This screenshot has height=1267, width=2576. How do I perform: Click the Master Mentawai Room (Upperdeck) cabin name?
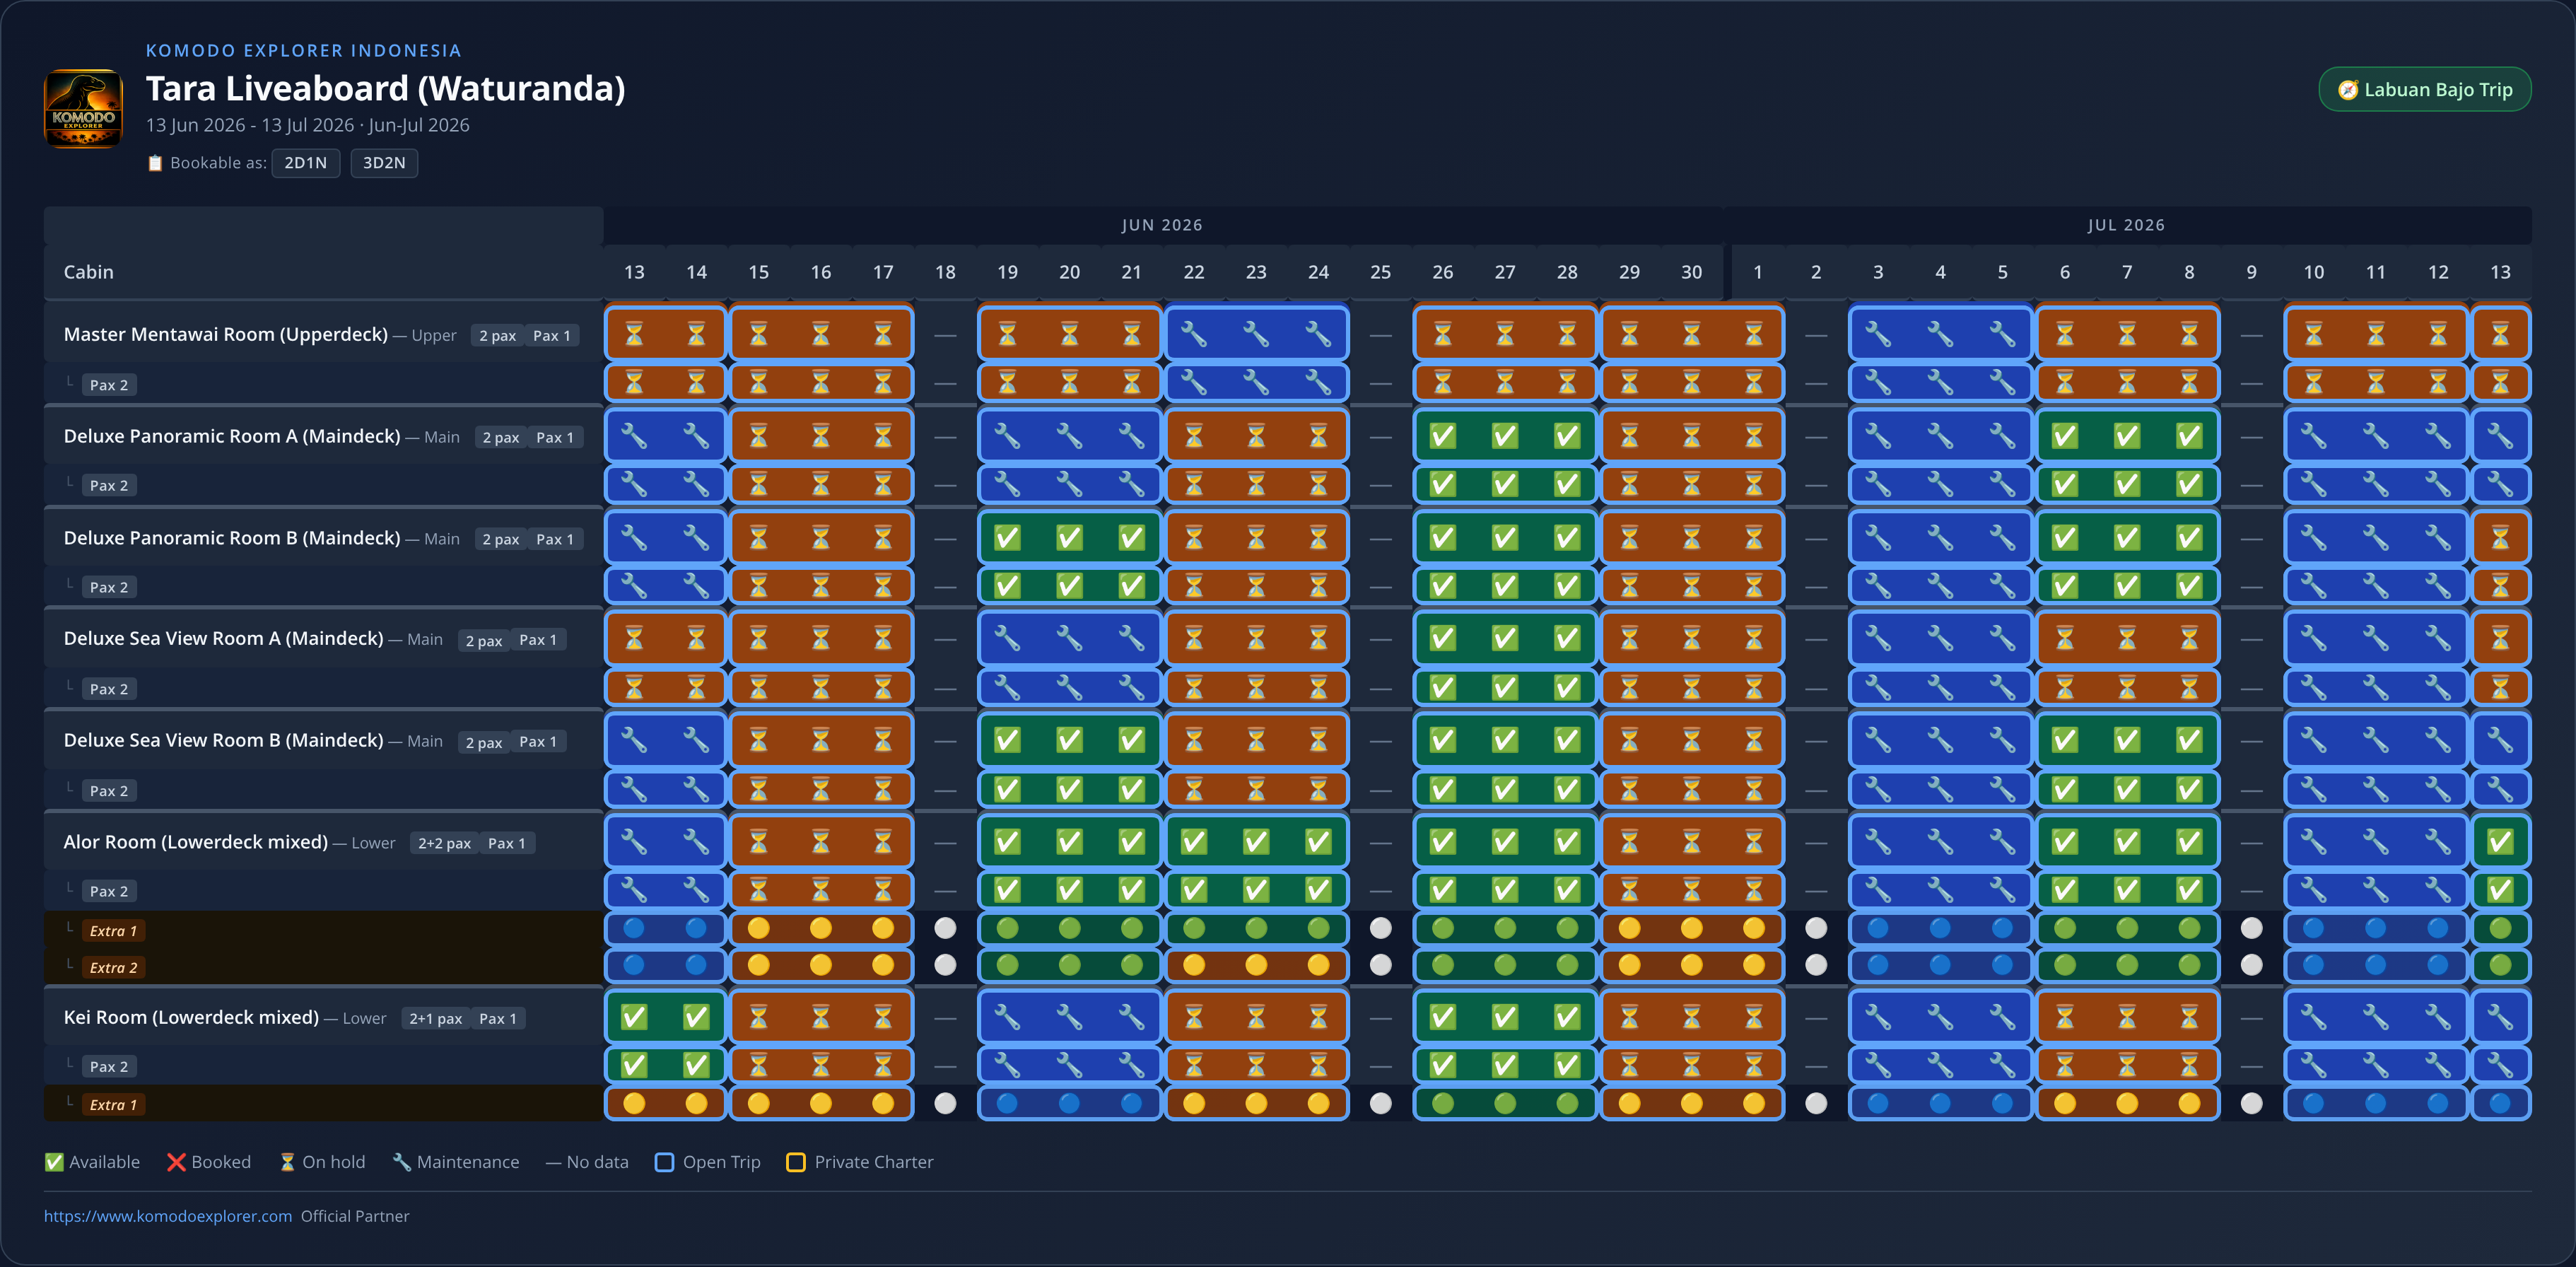coord(226,334)
